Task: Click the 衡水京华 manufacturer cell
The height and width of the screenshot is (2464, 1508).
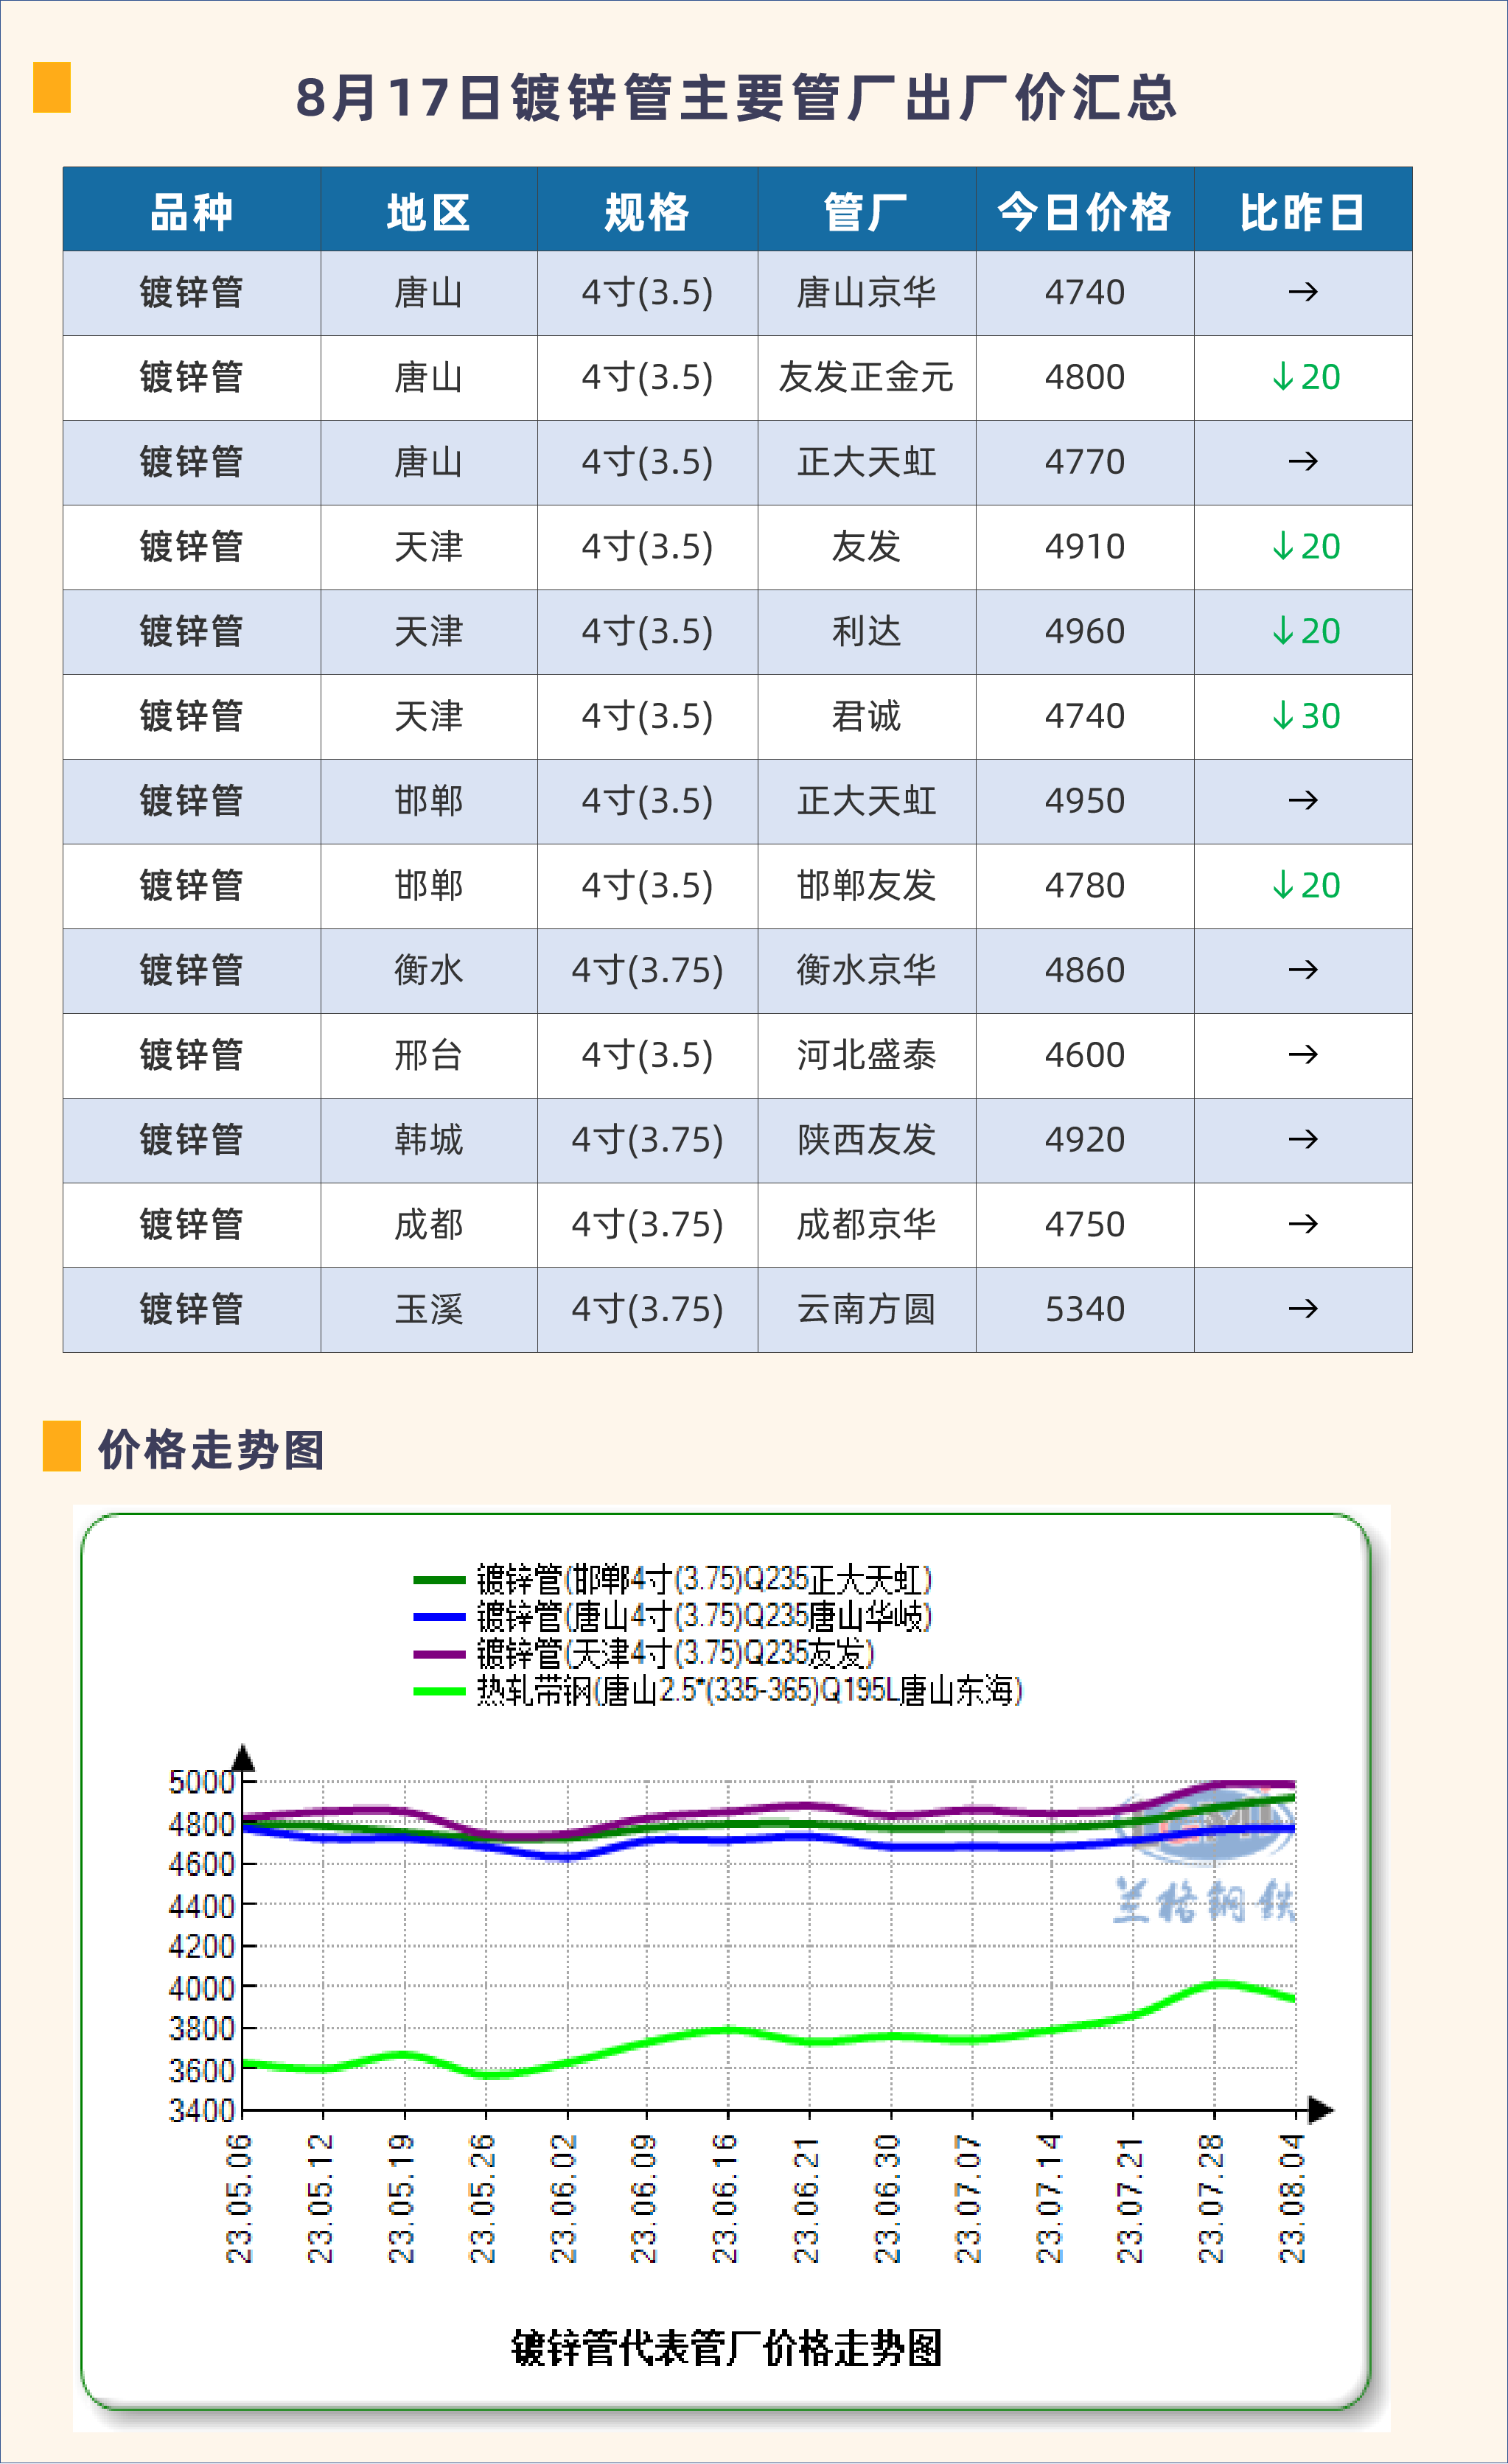Action: pyautogui.click(x=866, y=970)
